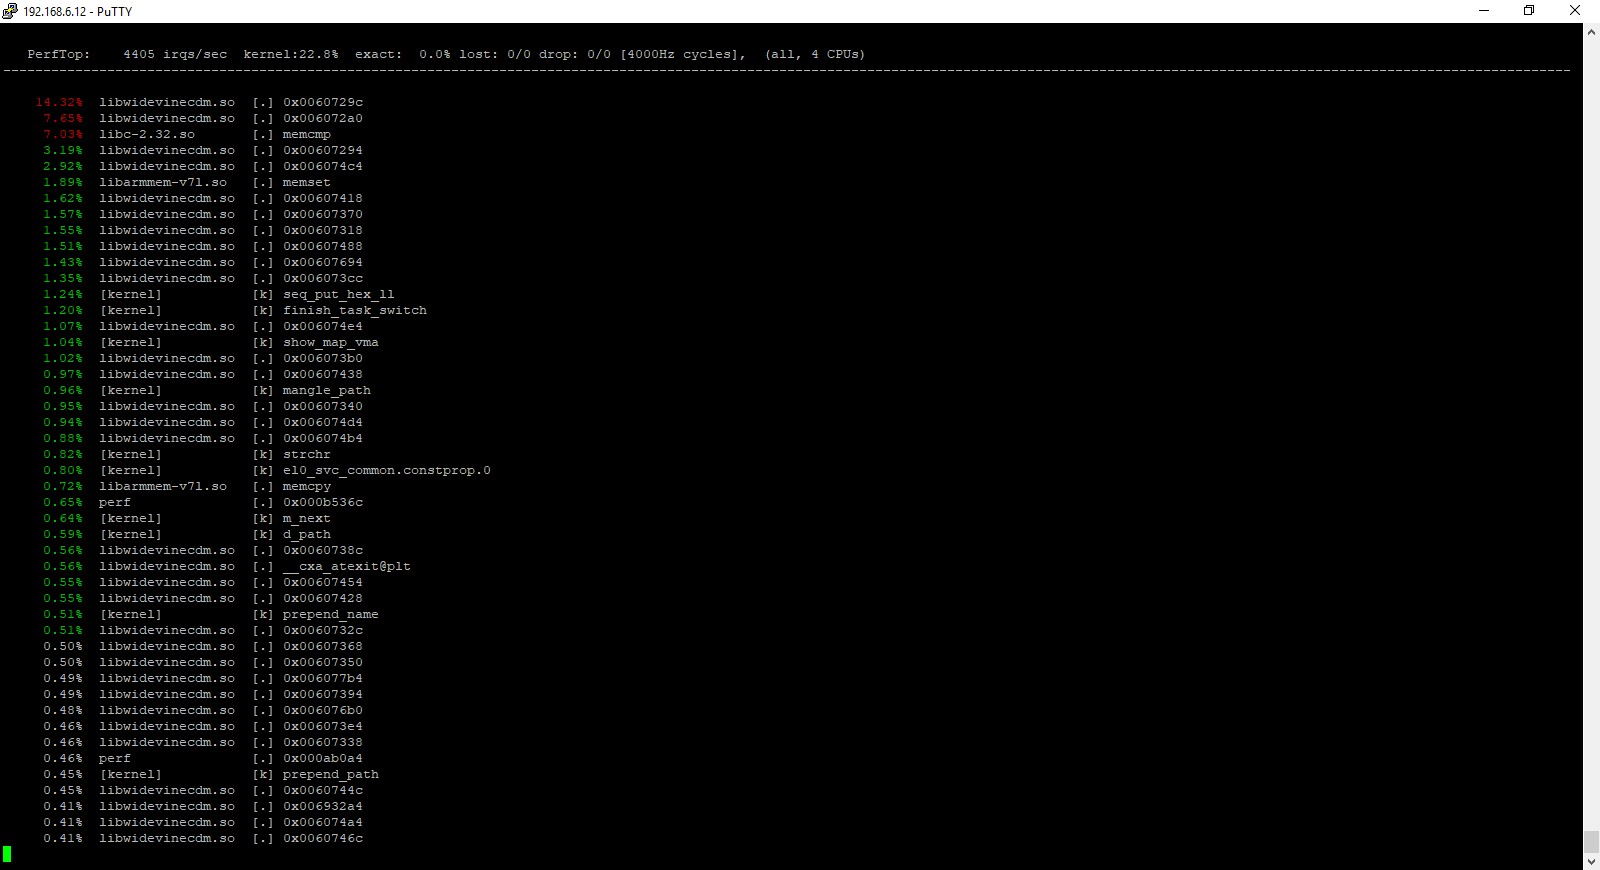Open the PuTTY system menu icon
The image size is (1600, 870).
[x=10, y=11]
